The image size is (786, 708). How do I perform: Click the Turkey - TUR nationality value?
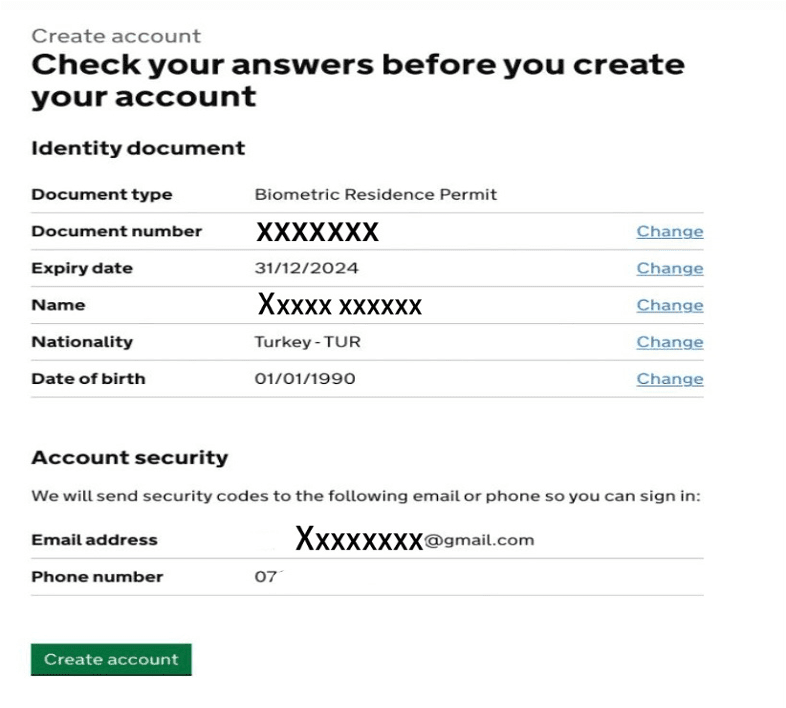[307, 342]
